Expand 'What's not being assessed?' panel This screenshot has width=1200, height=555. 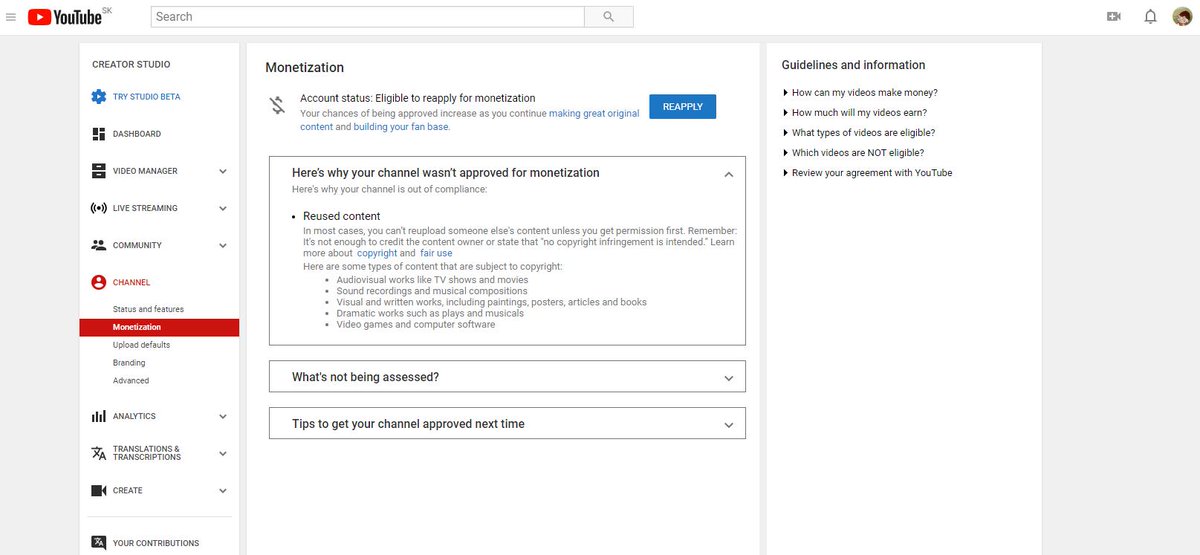point(508,377)
